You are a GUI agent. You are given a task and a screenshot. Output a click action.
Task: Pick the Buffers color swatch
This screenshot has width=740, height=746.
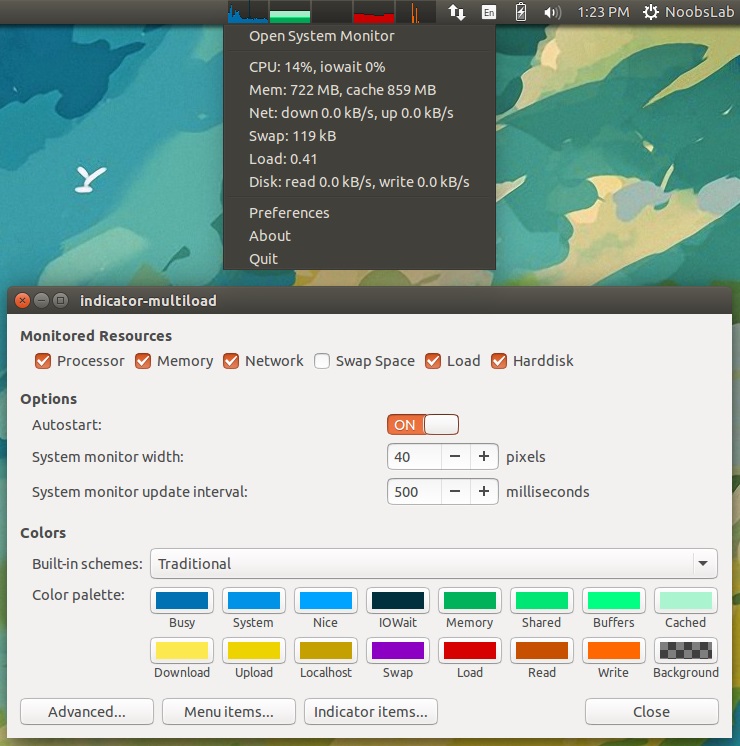tap(614, 600)
